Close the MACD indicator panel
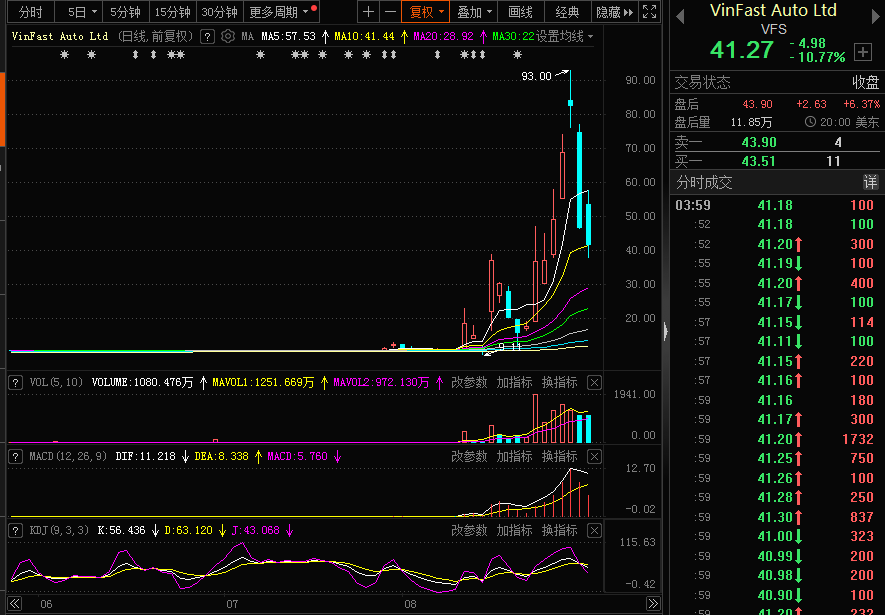Screen dimensions: 885x615 (594, 456)
